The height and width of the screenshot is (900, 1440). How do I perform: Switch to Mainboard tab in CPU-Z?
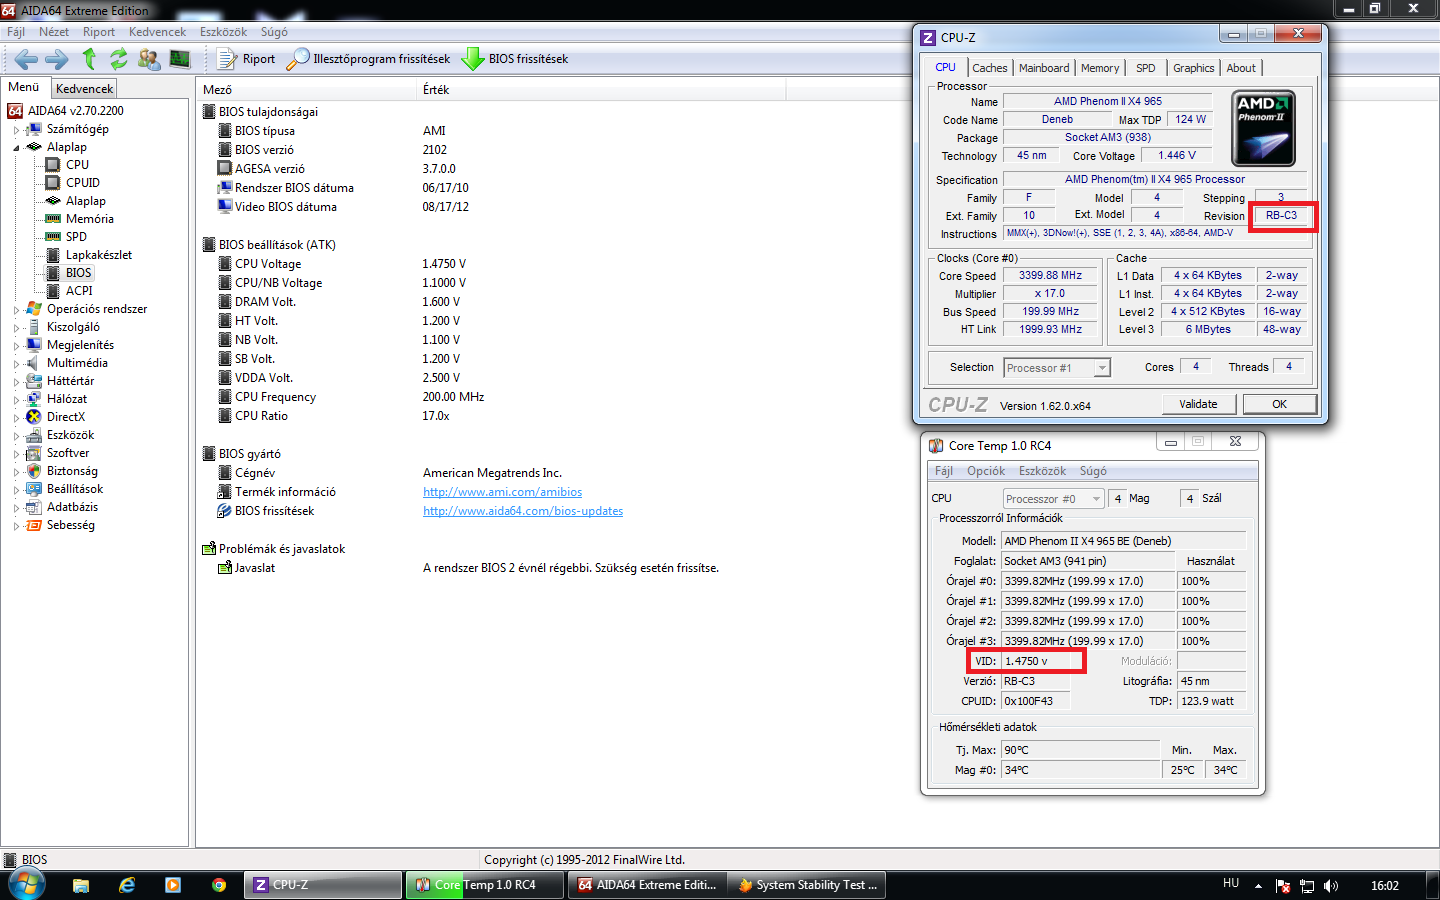click(x=1044, y=68)
